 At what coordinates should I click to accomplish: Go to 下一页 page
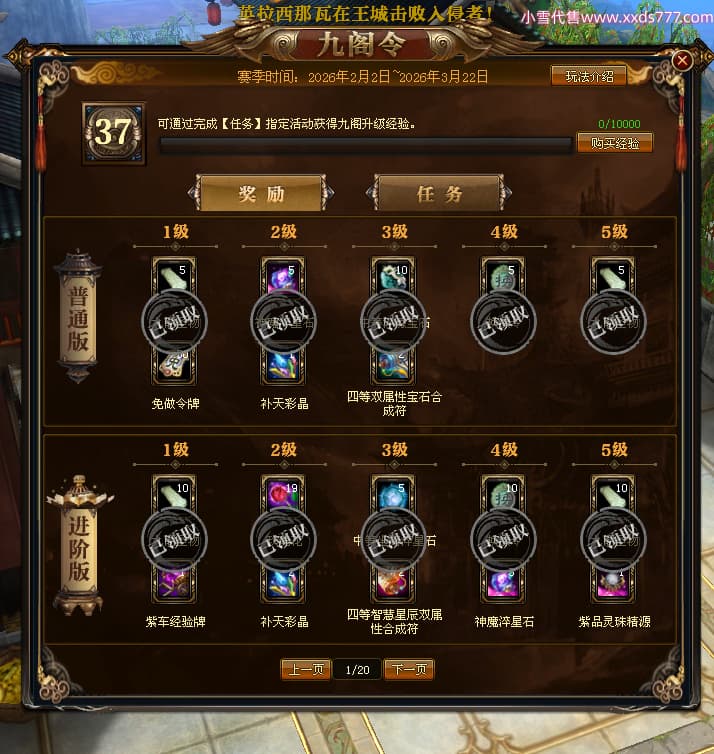(x=409, y=669)
